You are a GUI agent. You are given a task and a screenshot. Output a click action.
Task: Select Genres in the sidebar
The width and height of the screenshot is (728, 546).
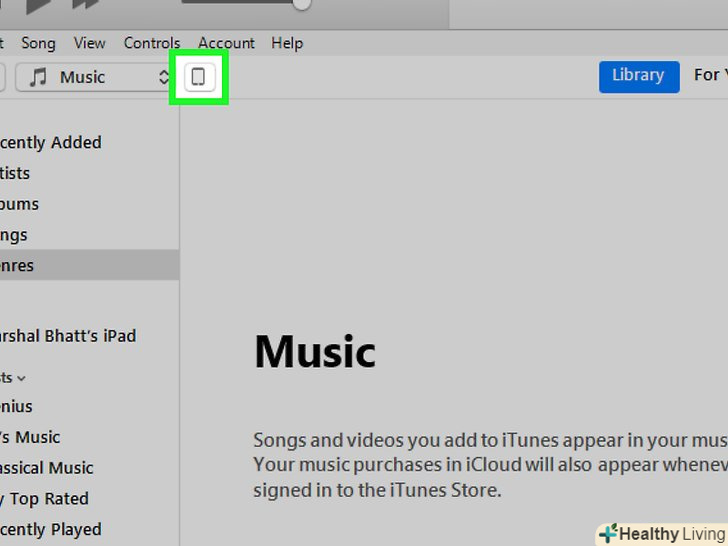89,265
